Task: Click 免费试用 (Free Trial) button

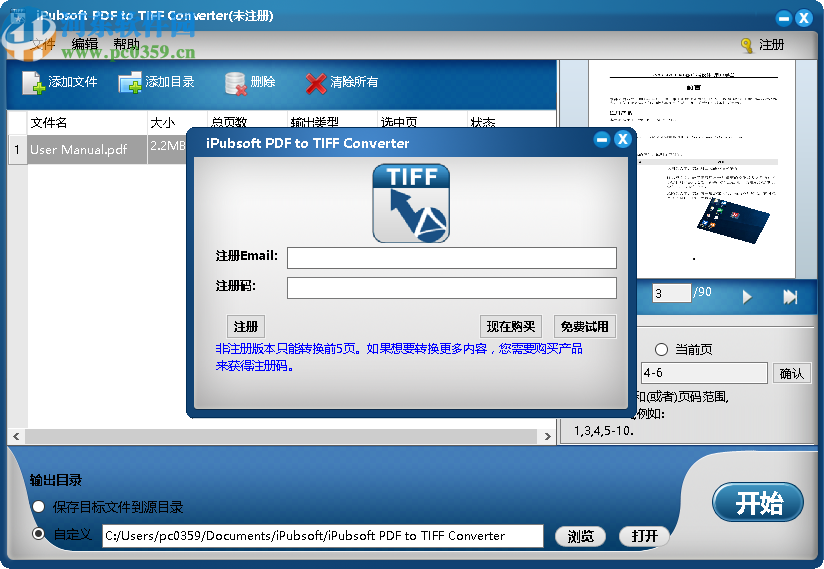Action: point(584,327)
